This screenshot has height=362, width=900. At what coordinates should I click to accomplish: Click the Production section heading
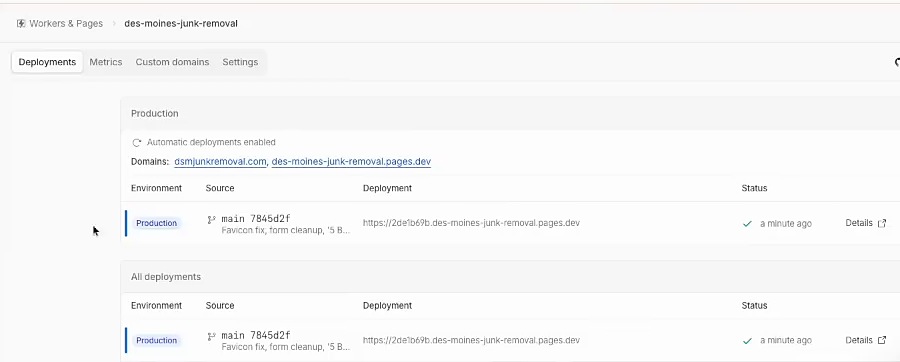click(154, 114)
